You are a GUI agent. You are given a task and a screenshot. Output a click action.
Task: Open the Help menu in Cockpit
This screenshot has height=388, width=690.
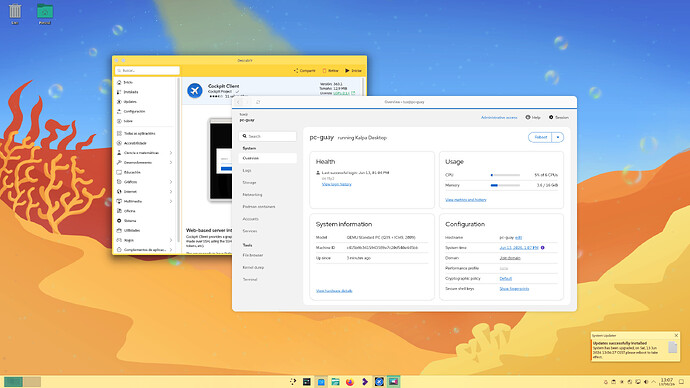click(533, 117)
